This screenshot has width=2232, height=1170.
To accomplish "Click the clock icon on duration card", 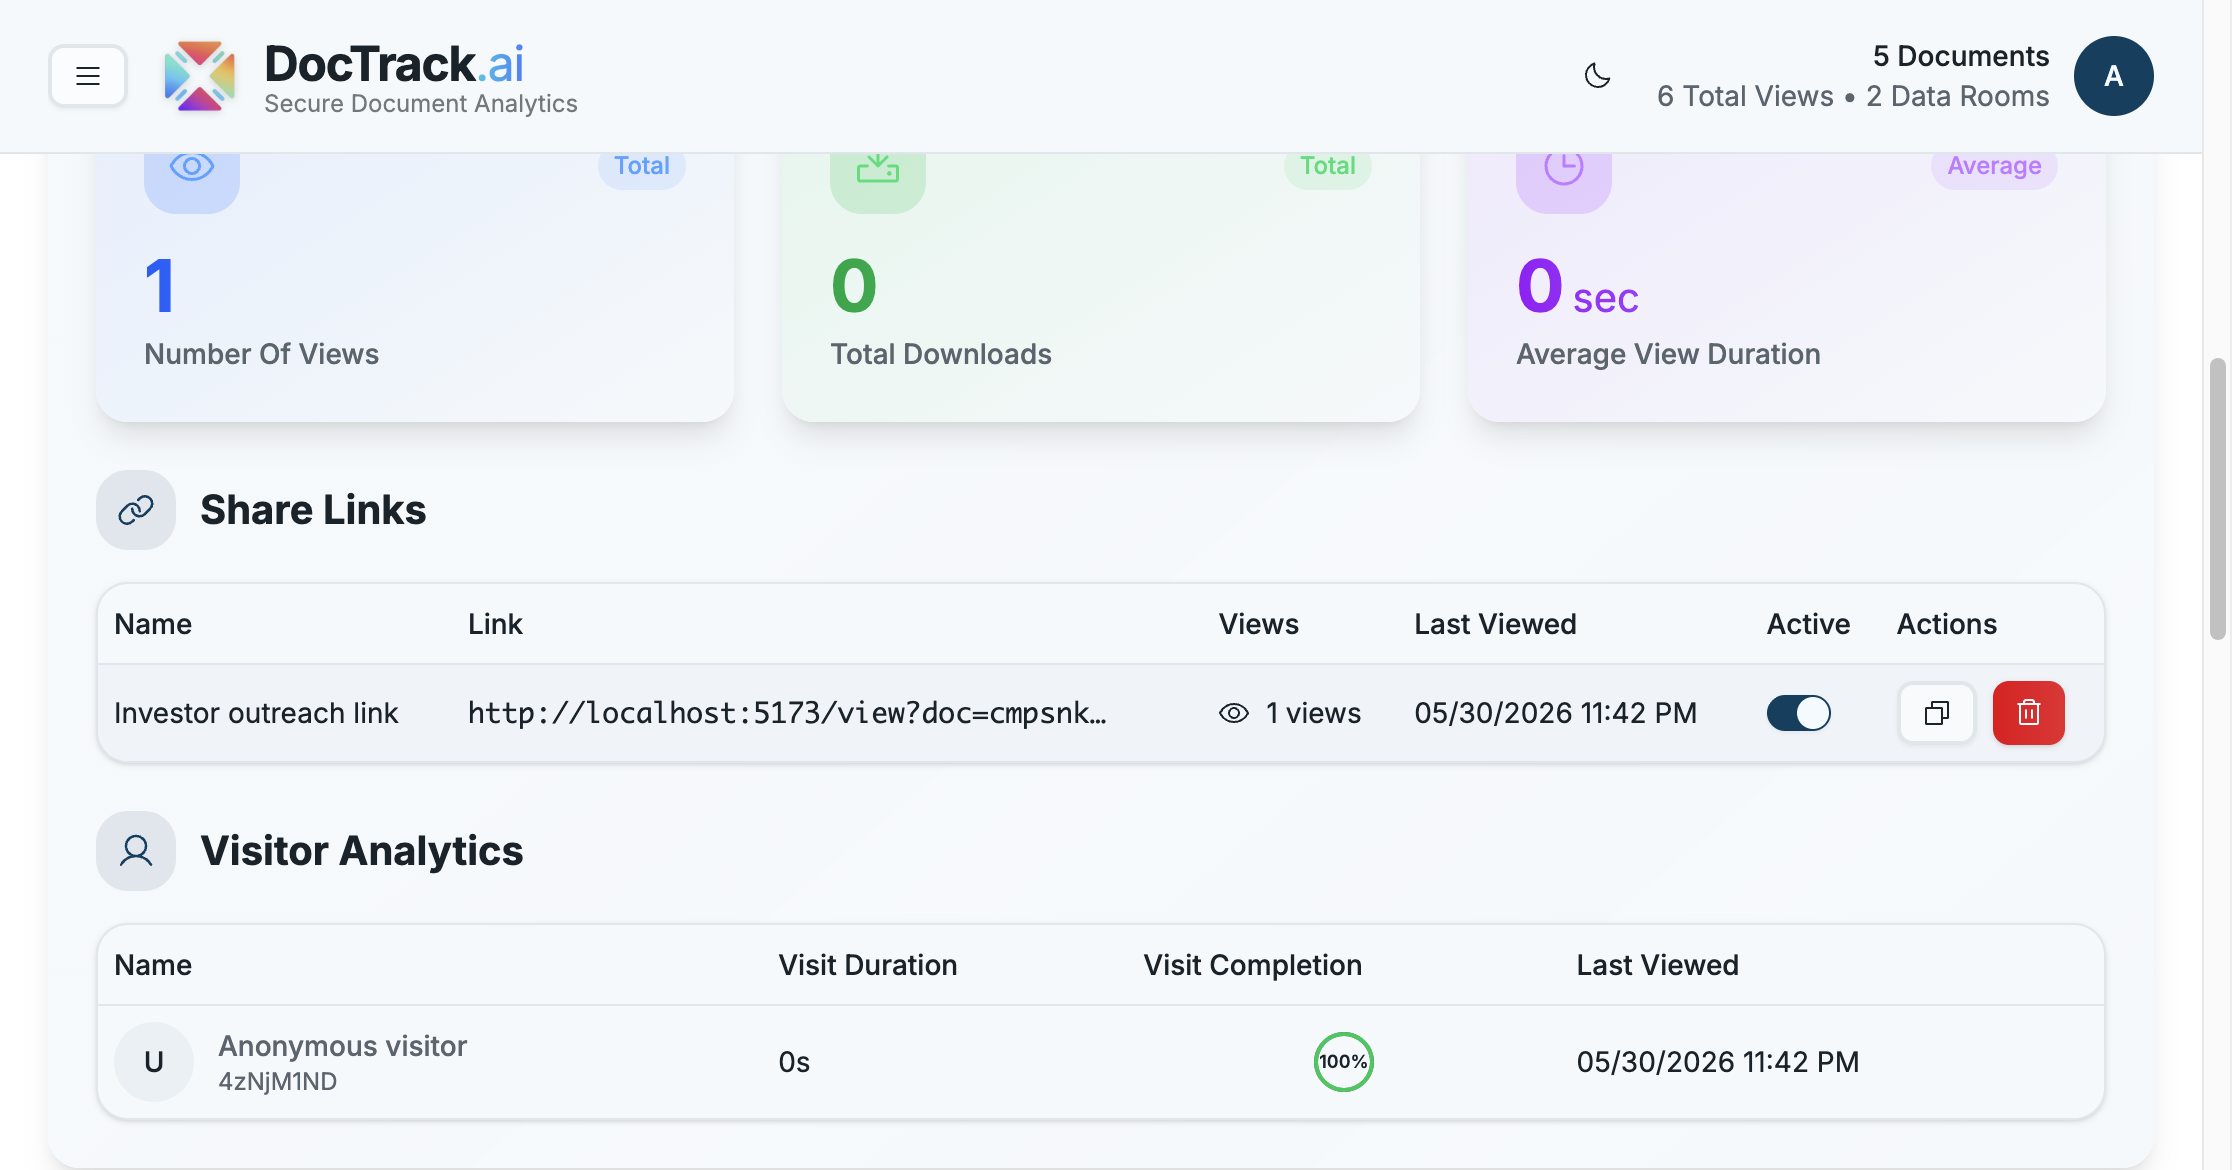I will [1564, 169].
